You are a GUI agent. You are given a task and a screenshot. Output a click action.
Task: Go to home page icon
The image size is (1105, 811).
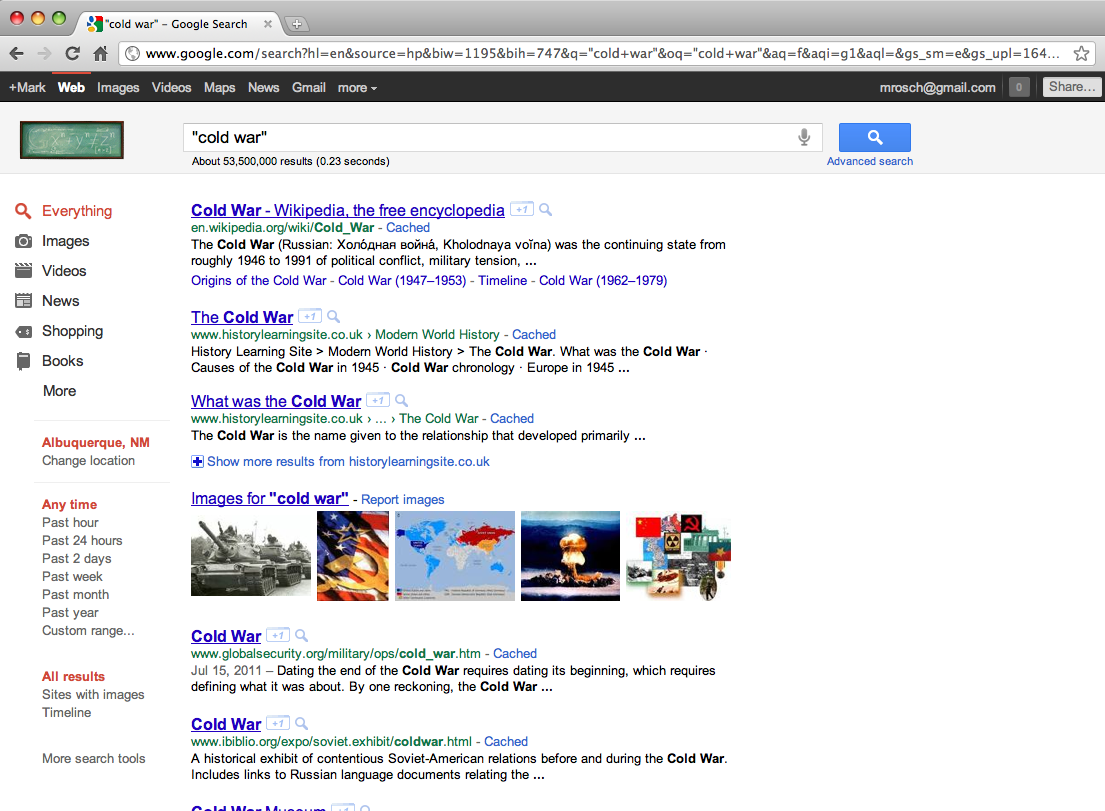tap(101, 54)
